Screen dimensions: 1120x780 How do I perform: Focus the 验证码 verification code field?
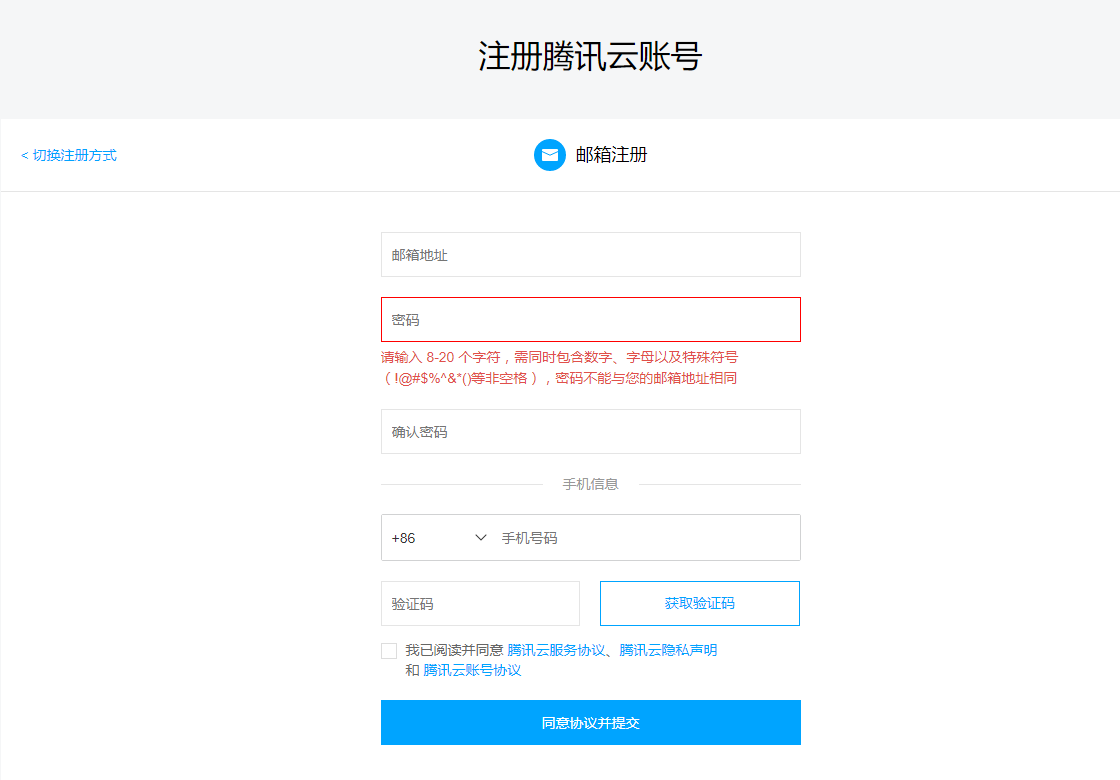[x=480, y=604]
